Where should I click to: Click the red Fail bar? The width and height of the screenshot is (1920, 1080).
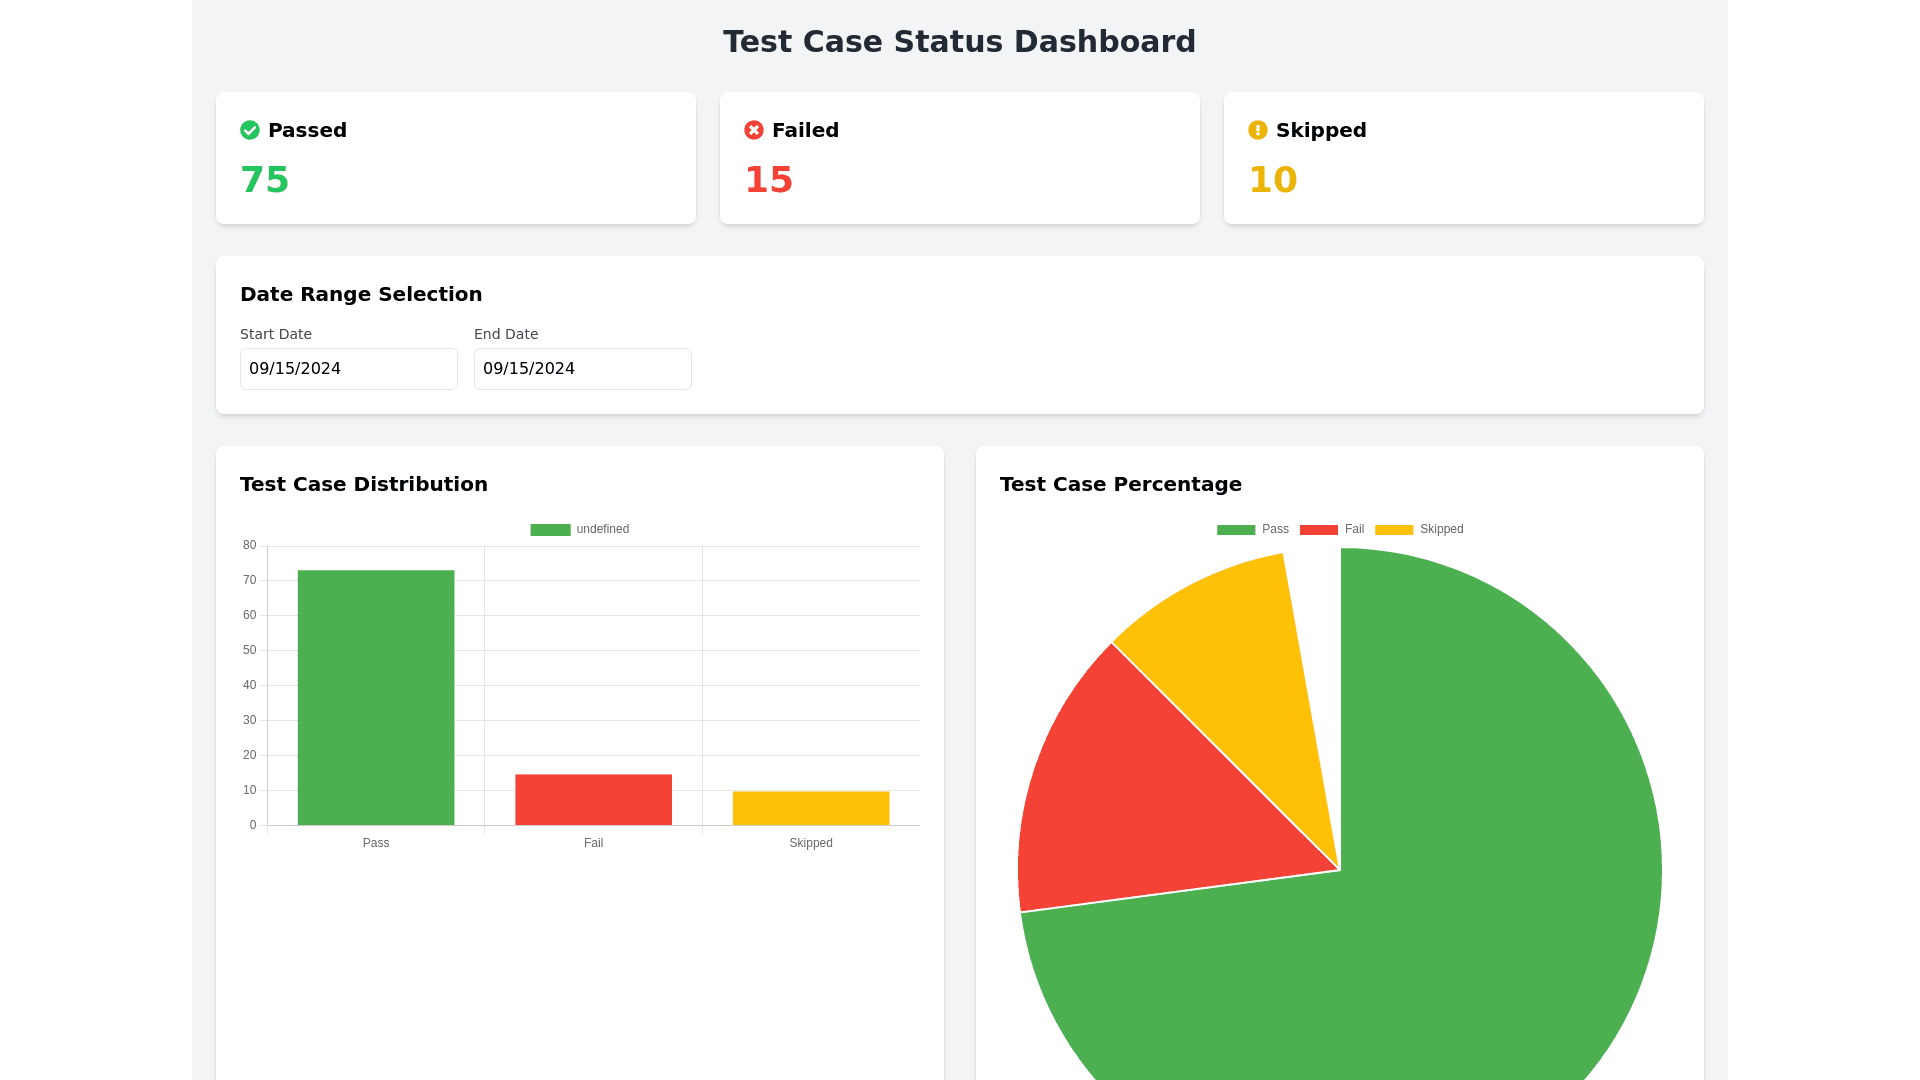(593, 800)
